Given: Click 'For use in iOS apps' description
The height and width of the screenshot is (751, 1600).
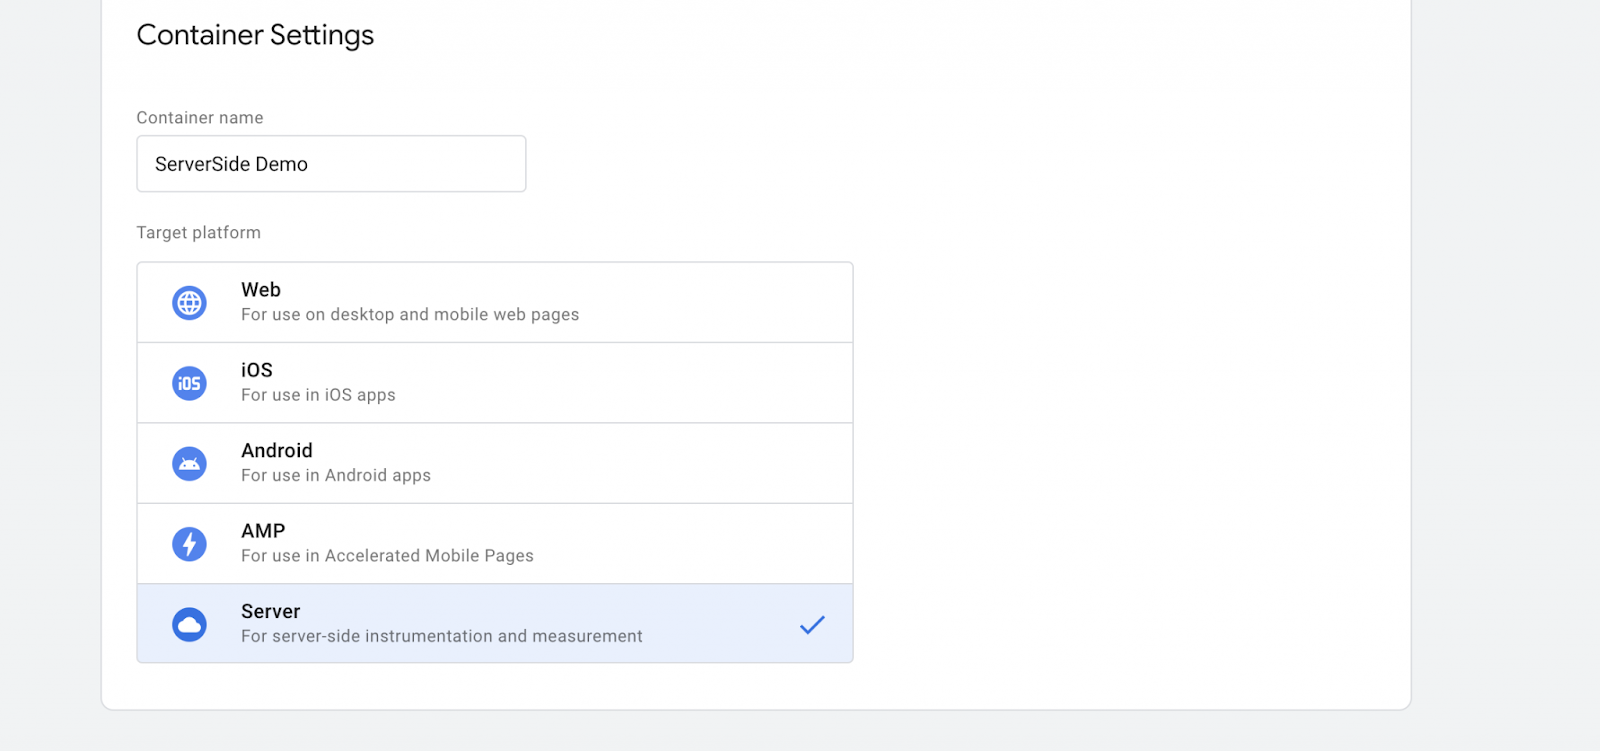Looking at the screenshot, I should (x=318, y=395).
